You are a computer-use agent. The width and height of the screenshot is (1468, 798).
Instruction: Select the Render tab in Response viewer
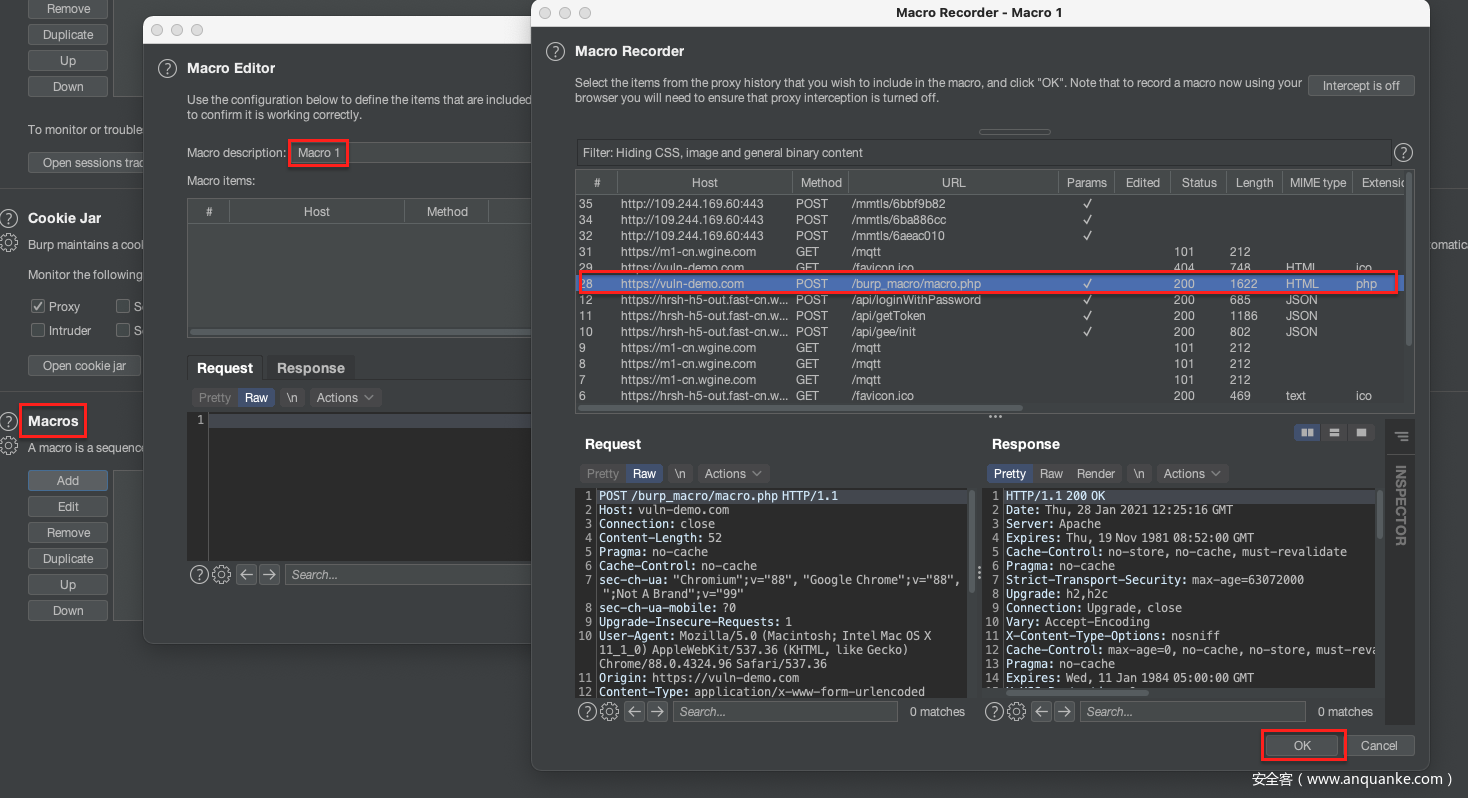(1095, 474)
